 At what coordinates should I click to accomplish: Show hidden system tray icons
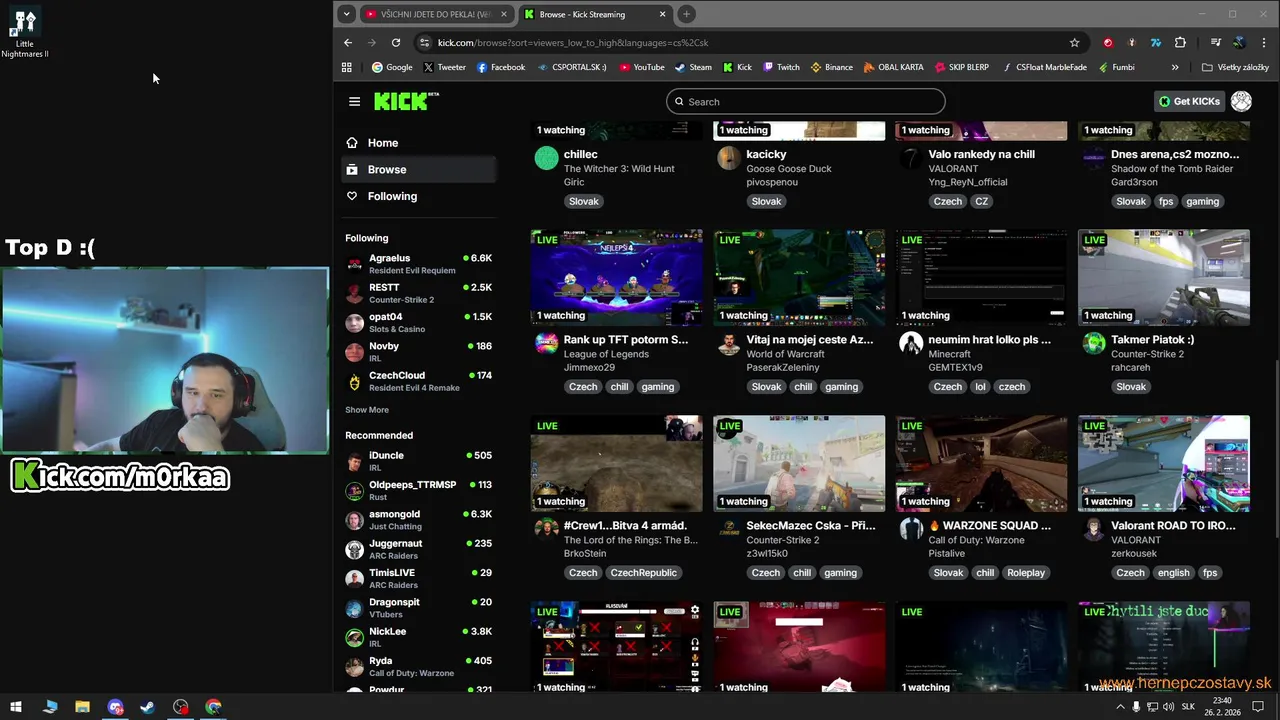[1120, 707]
